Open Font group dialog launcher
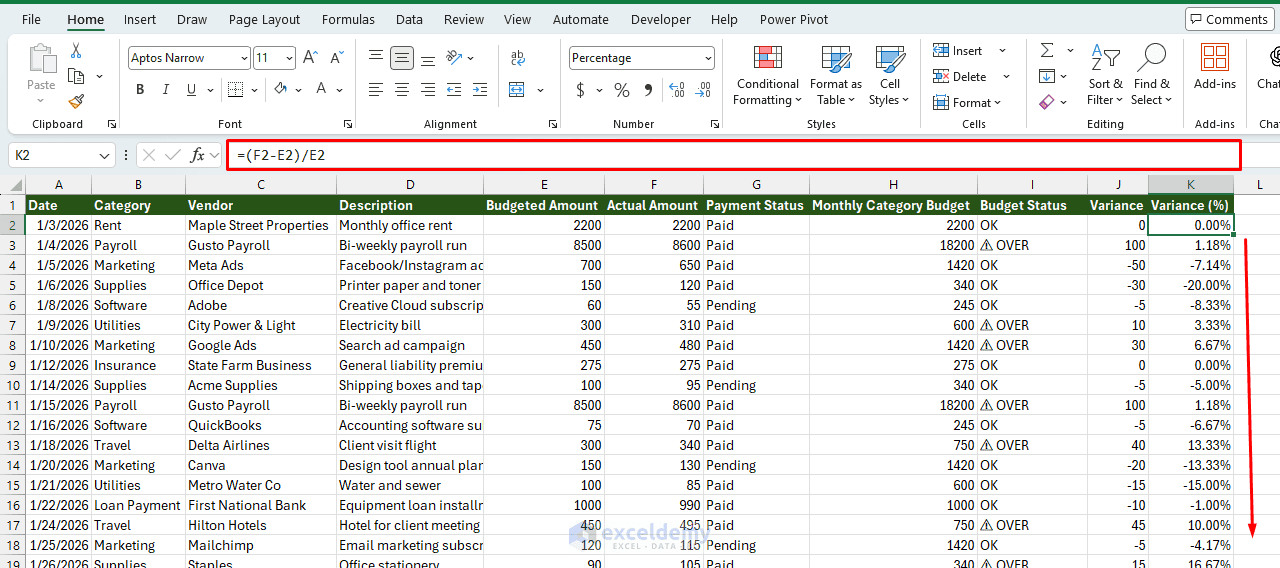Viewport: 1280px width, 568px height. click(x=348, y=124)
